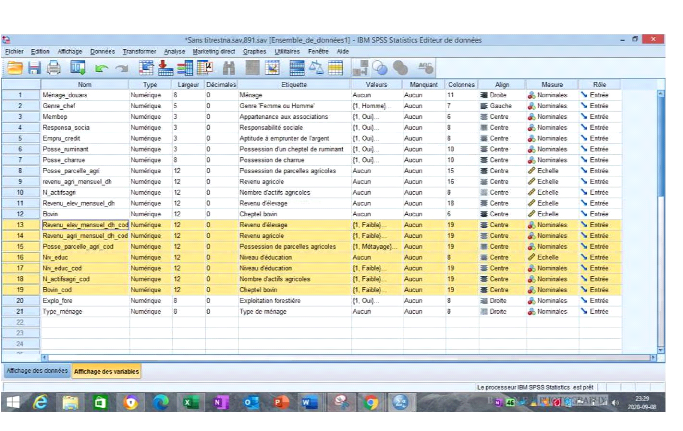
Task: Select row number 13 header
Action: [x=19, y=225]
